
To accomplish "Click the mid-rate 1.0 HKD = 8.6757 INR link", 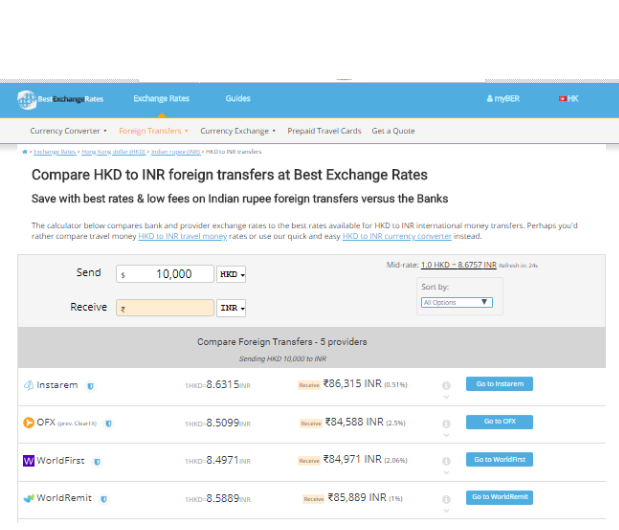I will click(459, 265).
